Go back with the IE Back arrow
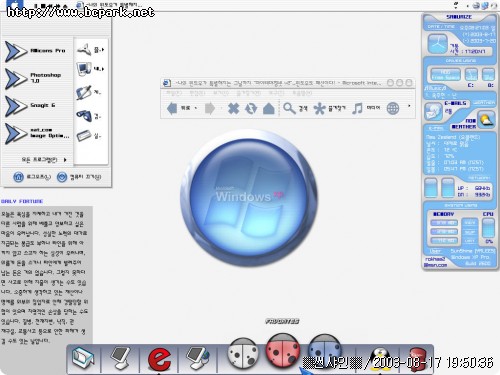500x375 pixels. point(172,109)
